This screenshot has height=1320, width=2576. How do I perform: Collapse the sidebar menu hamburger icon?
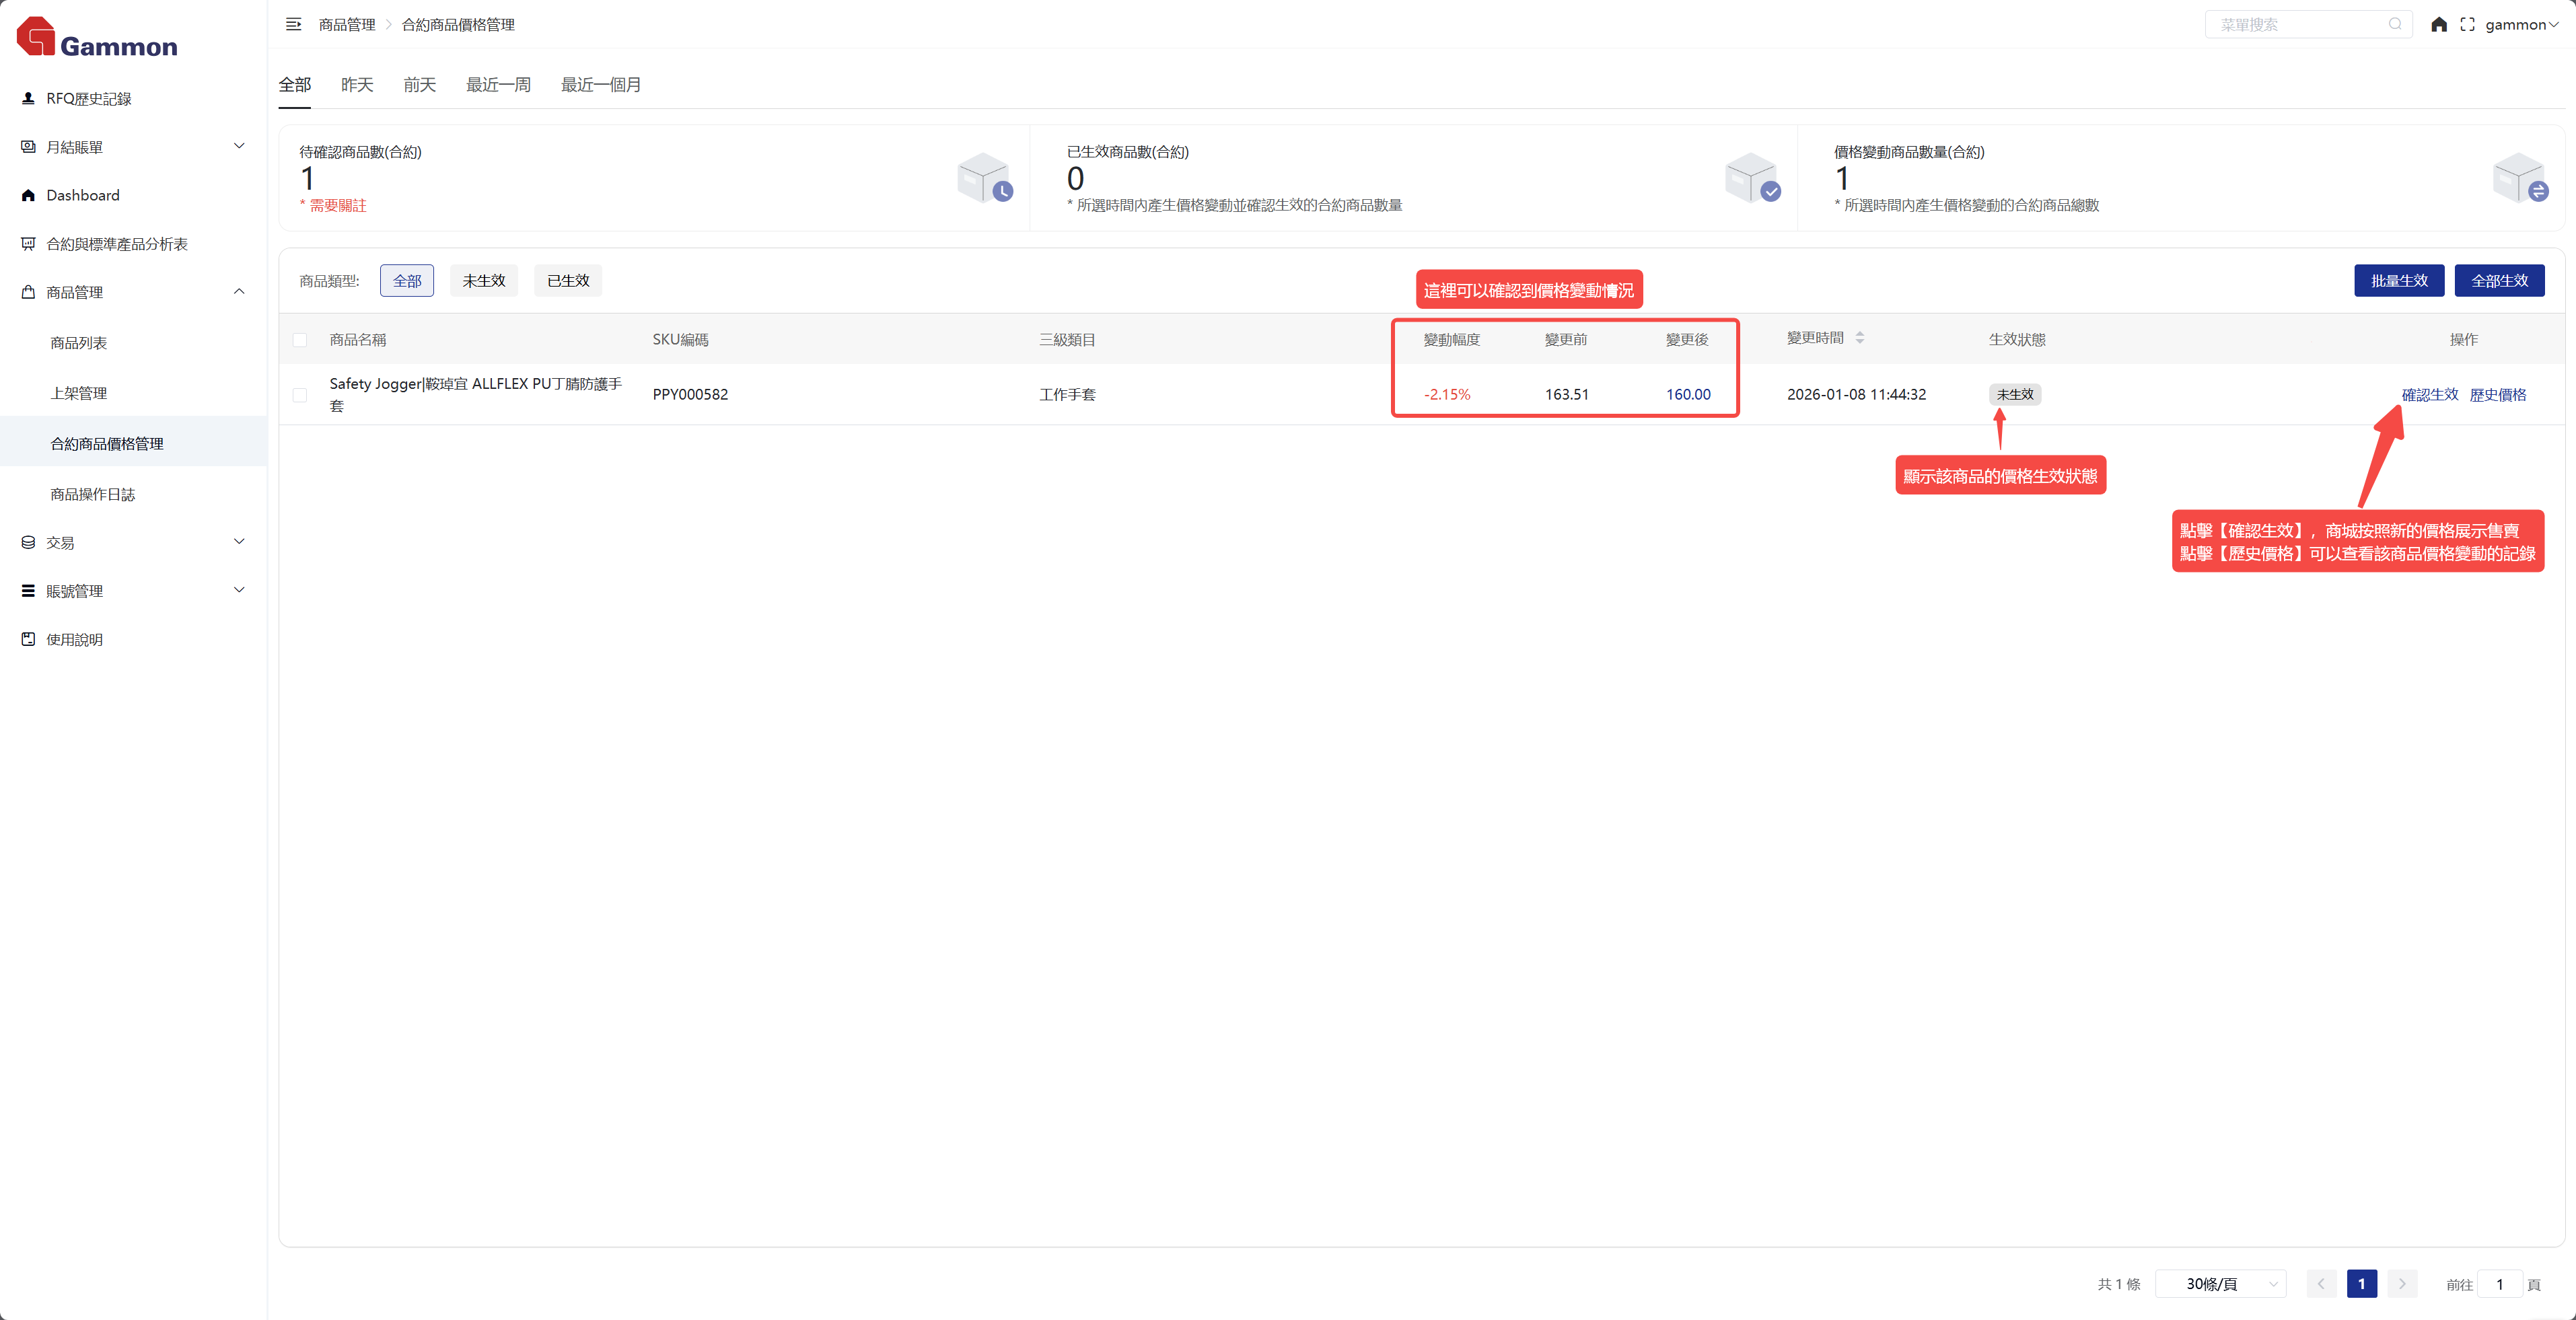tap(293, 24)
